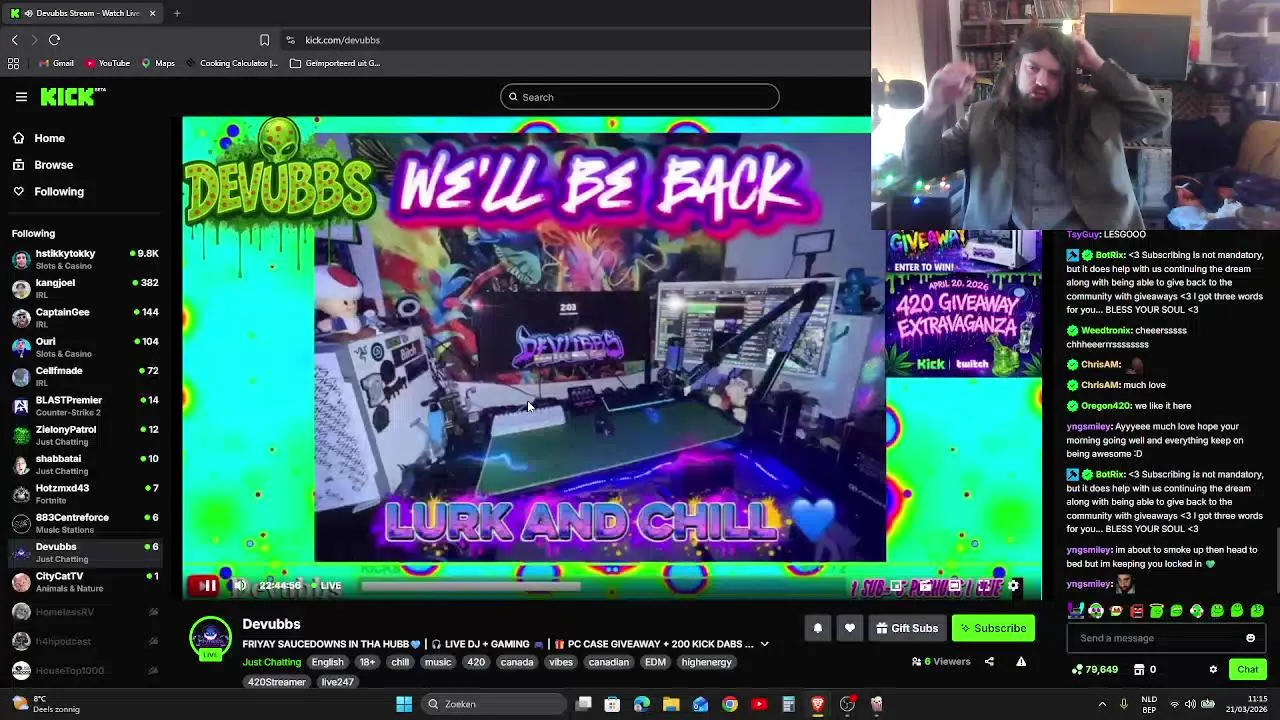The width and height of the screenshot is (1280, 720).
Task: Select the English tag
Action: (327, 662)
